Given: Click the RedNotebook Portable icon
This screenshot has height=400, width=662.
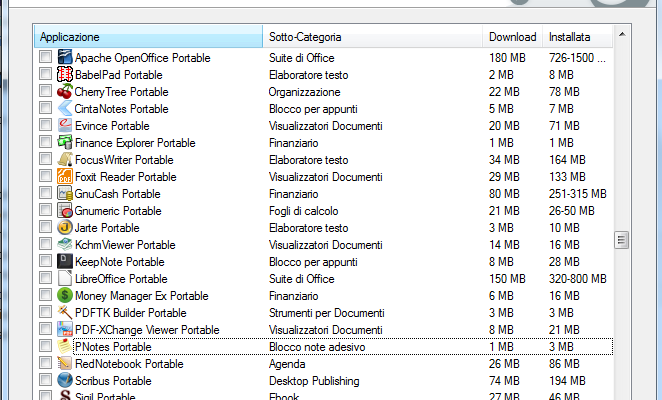Looking at the screenshot, I should [x=65, y=363].
